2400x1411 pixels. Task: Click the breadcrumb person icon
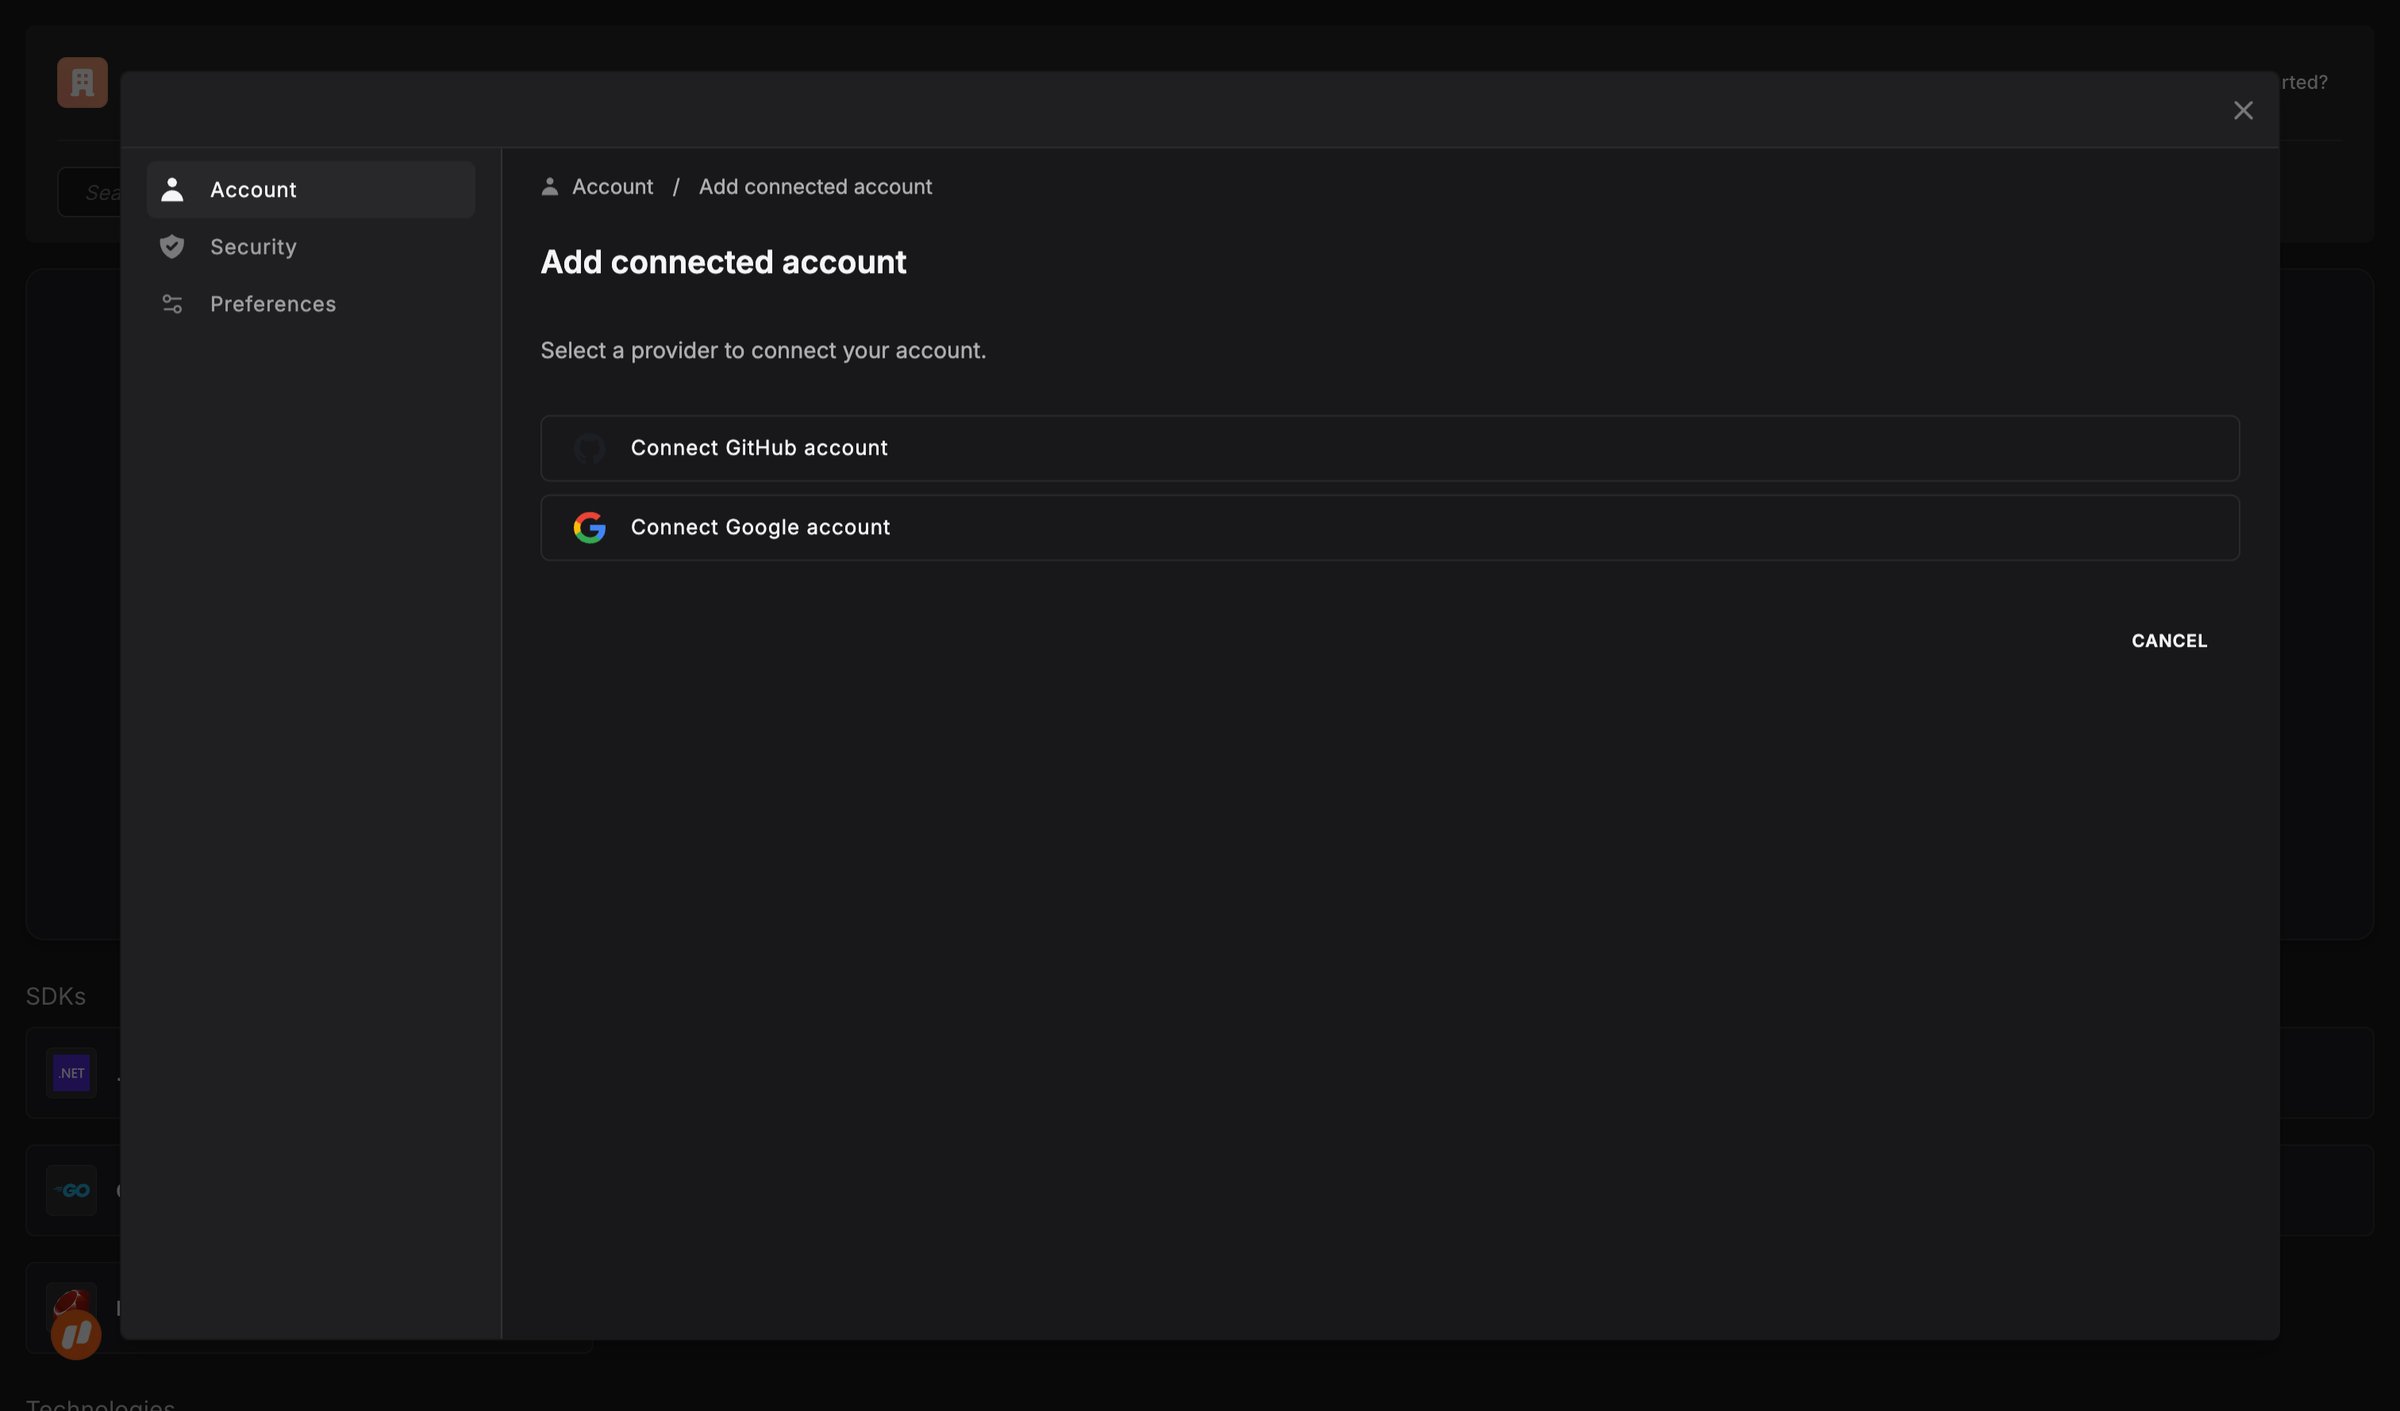click(x=549, y=187)
